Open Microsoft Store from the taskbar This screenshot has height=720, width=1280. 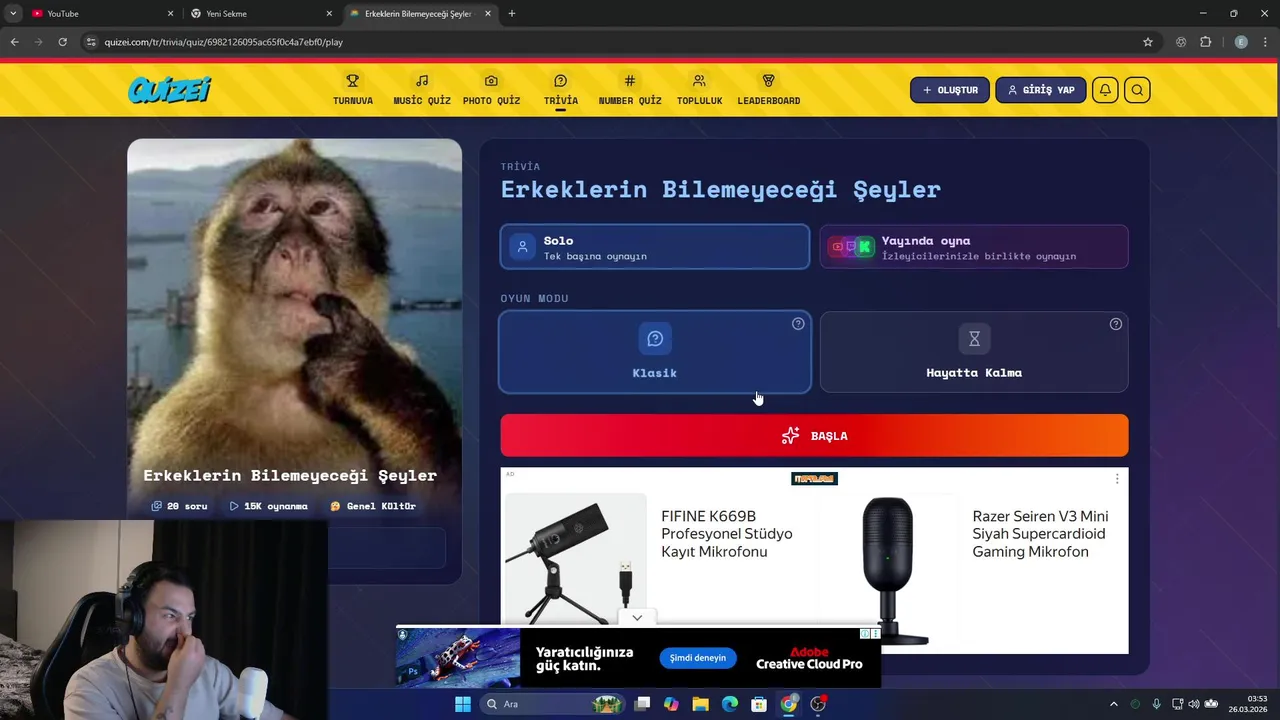pyautogui.click(x=759, y=704)
